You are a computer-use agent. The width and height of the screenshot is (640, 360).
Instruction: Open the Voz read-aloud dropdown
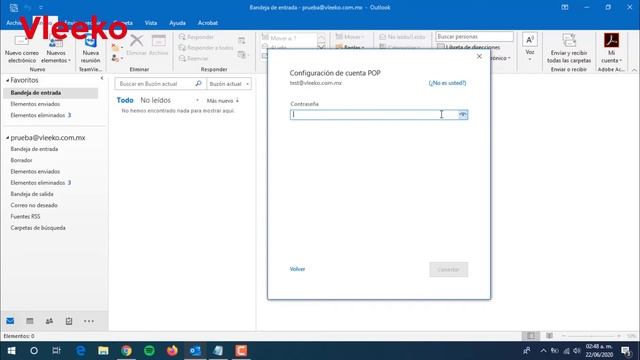[530, 47]
